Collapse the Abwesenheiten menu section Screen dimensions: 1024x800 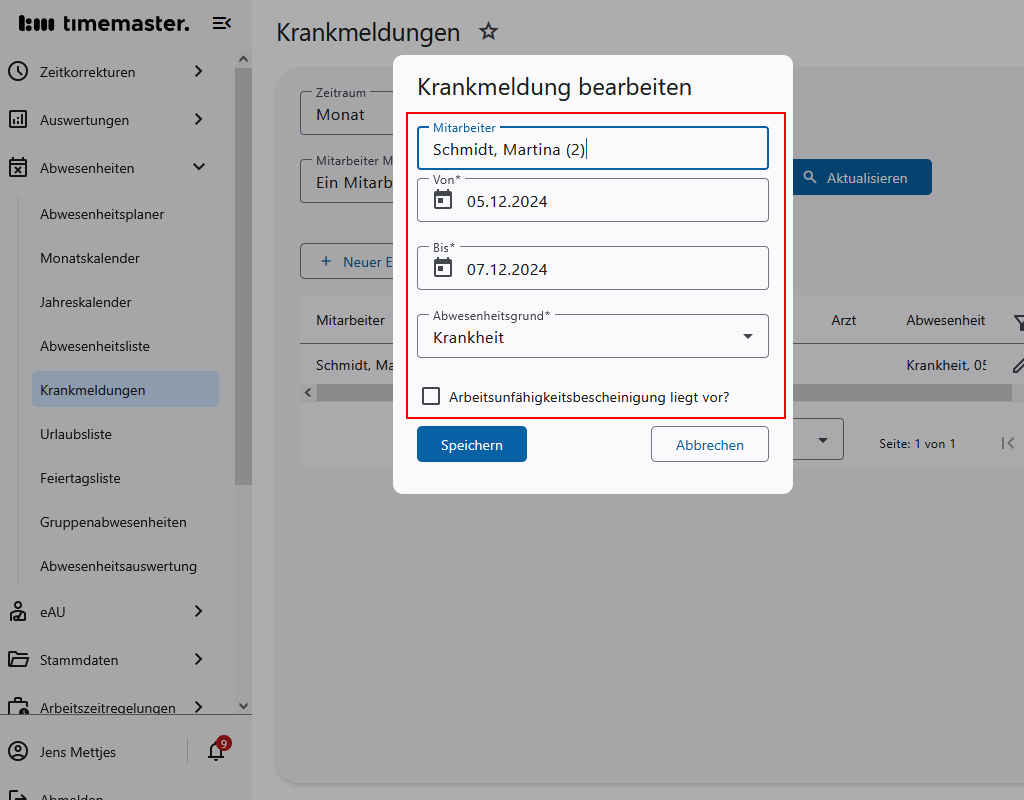[x=198, y=168]
